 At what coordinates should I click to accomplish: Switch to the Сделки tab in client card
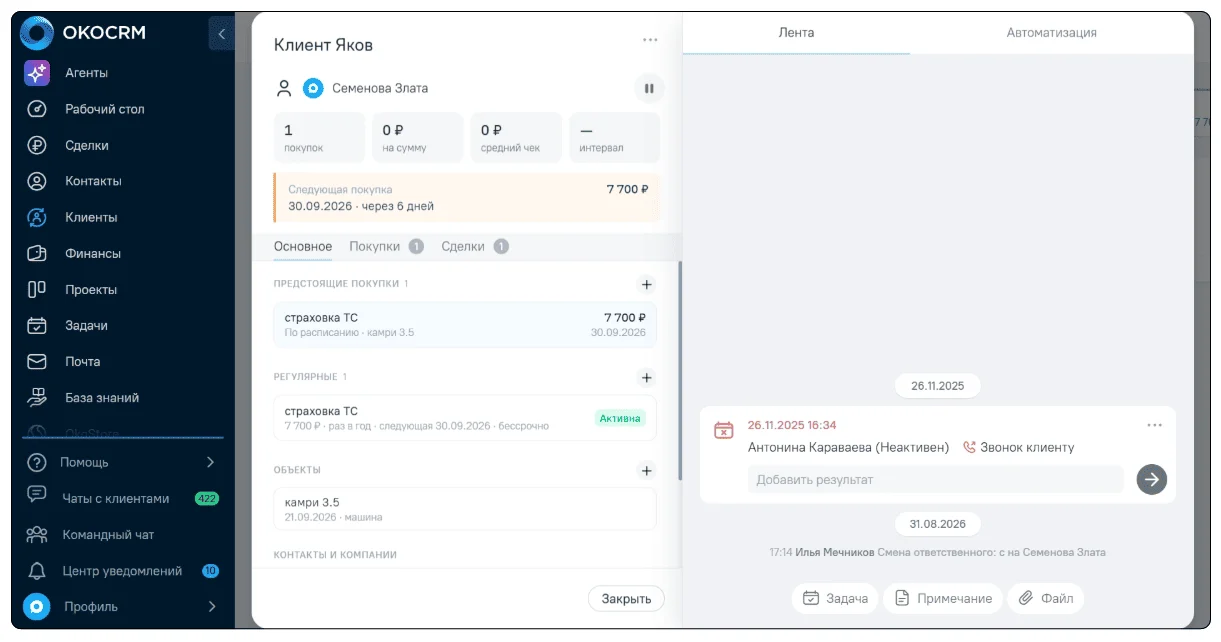475,246
